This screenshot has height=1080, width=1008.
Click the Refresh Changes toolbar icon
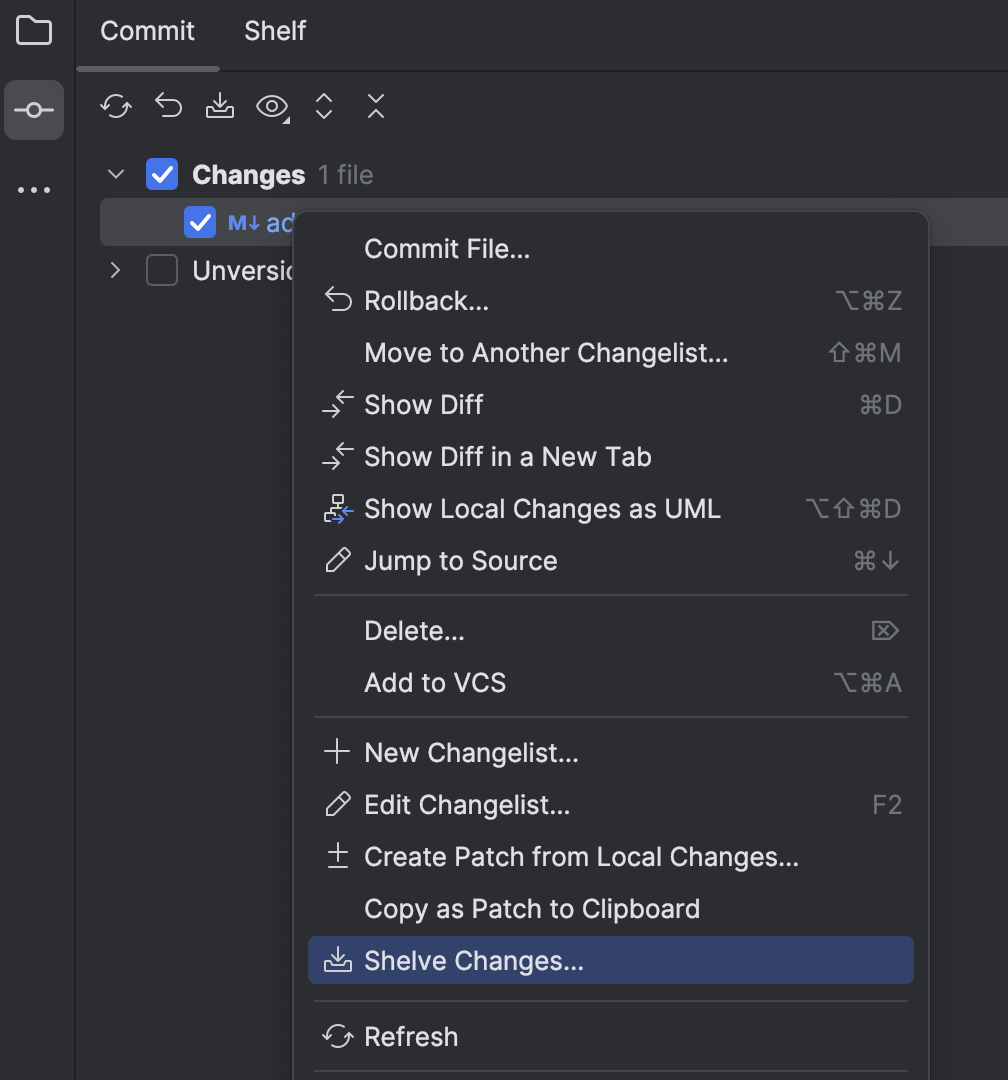click(x=115, y=106)
